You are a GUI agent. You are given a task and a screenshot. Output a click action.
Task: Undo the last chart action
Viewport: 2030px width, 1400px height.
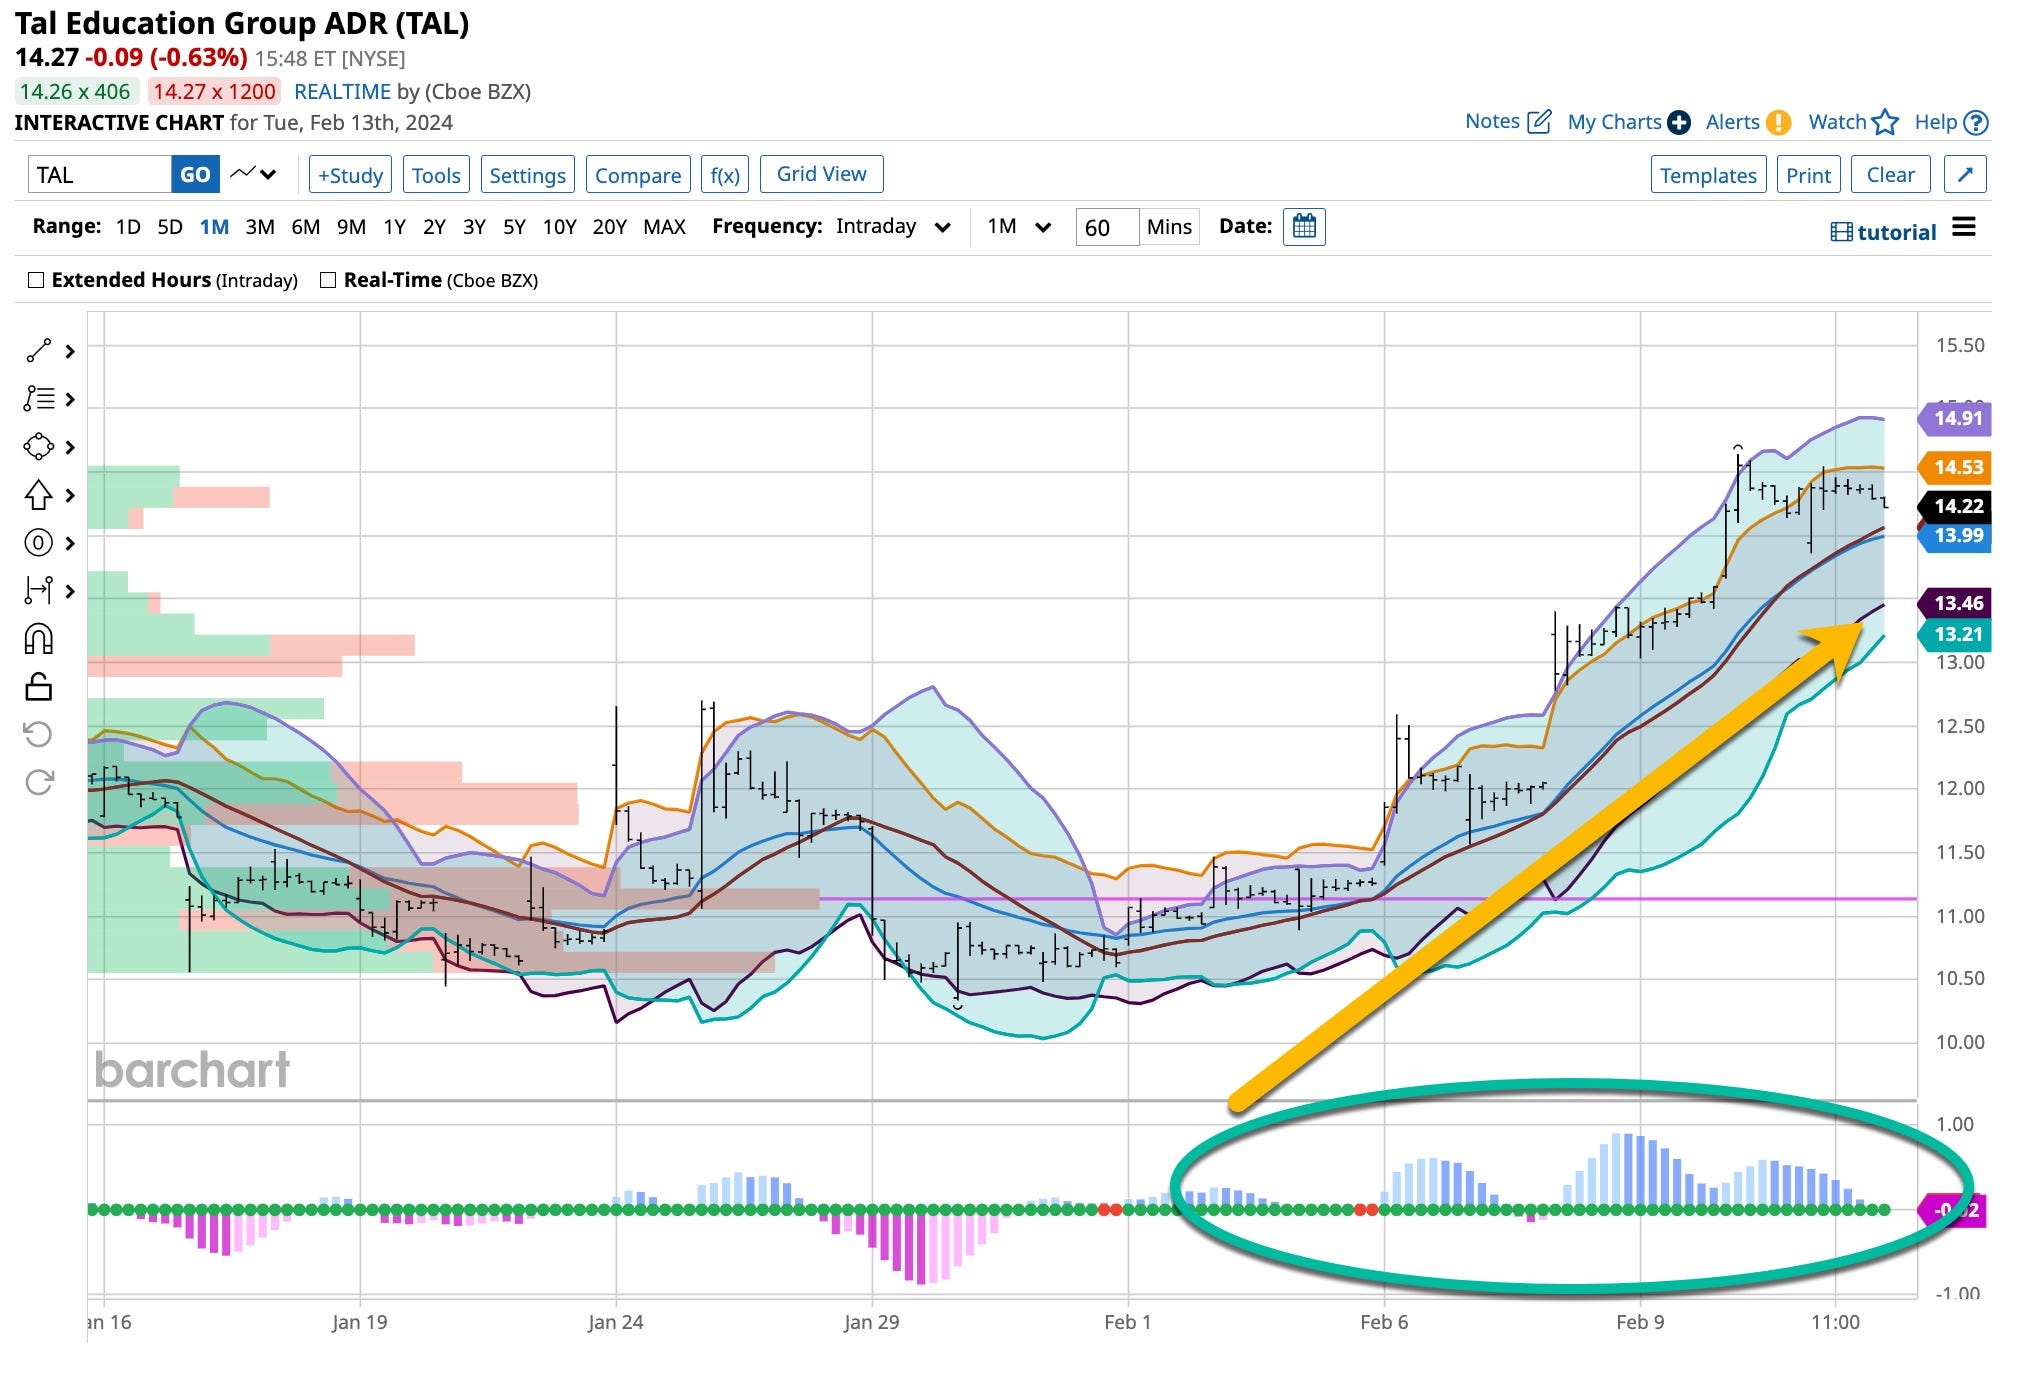[x=38, y=735]
